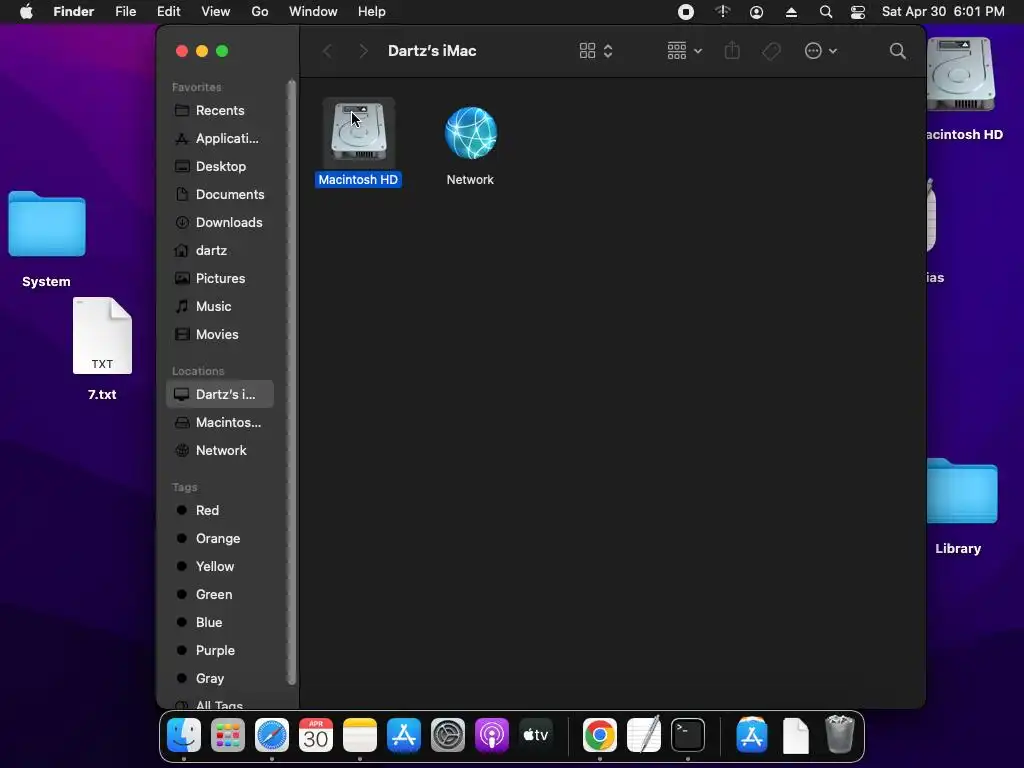Viewport: 1024px width, 768px height.
Task: Select the Macintosh HD desktop drive
Action: pyautogui.click(x=960, y=75)
